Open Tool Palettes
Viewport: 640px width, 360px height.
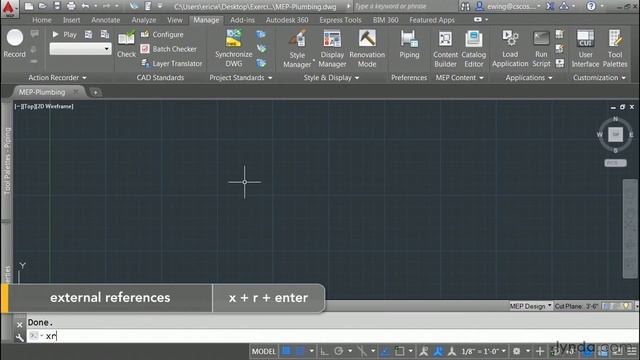click(x=615, y=48)
